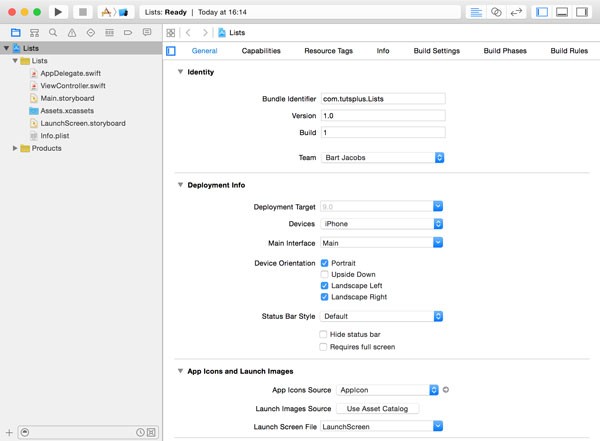600x441 pixels.
Task: Show recently modified files filter
Action: pyautogui.click(x=140, y=432)
